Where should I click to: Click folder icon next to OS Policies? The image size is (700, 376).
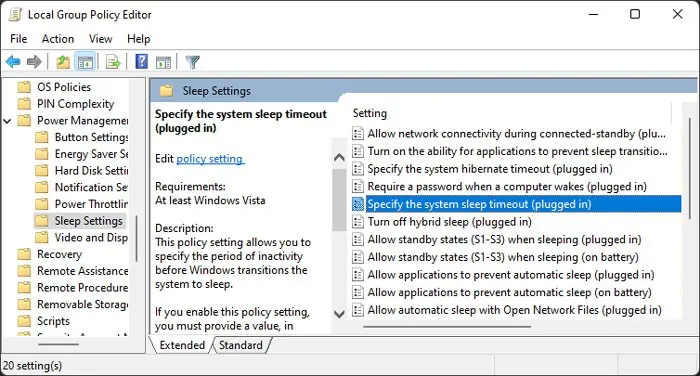coord(24,87)
